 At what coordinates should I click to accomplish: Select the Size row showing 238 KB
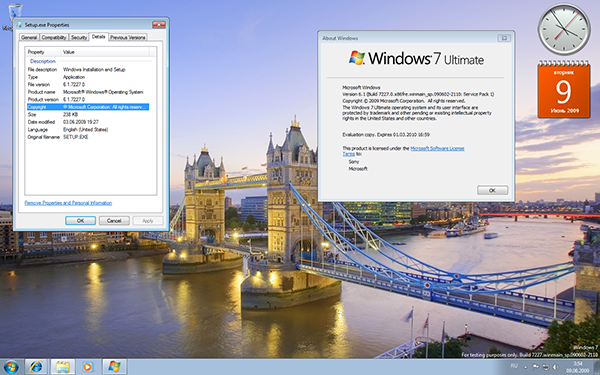tap(88, 114)
